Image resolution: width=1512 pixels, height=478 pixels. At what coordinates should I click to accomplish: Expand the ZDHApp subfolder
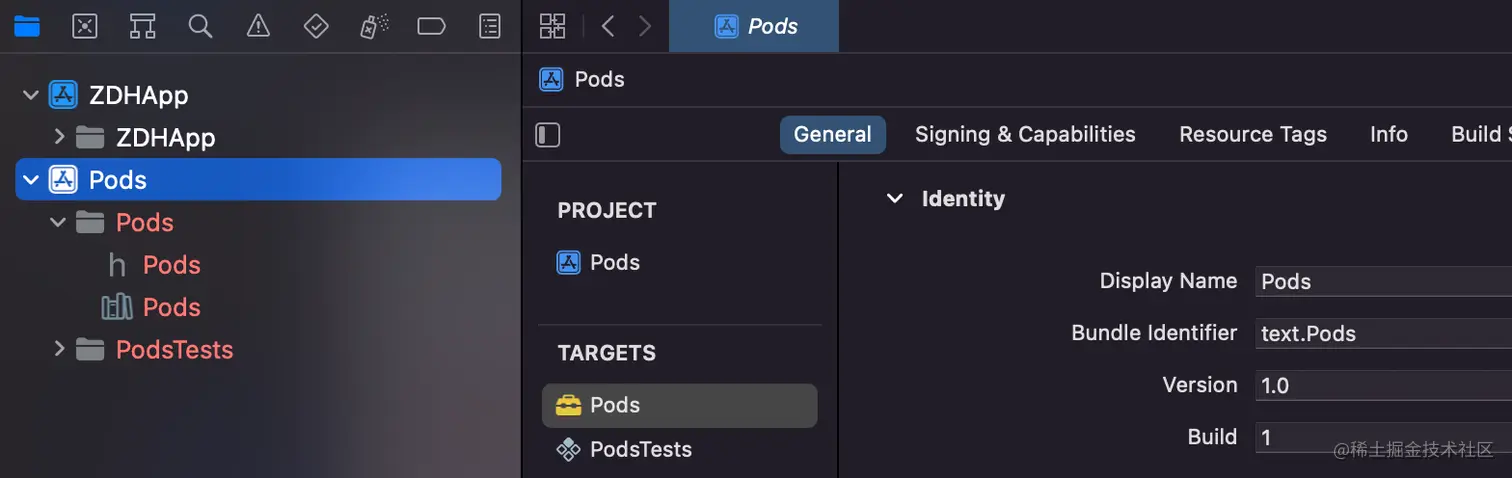coord(59,137)
